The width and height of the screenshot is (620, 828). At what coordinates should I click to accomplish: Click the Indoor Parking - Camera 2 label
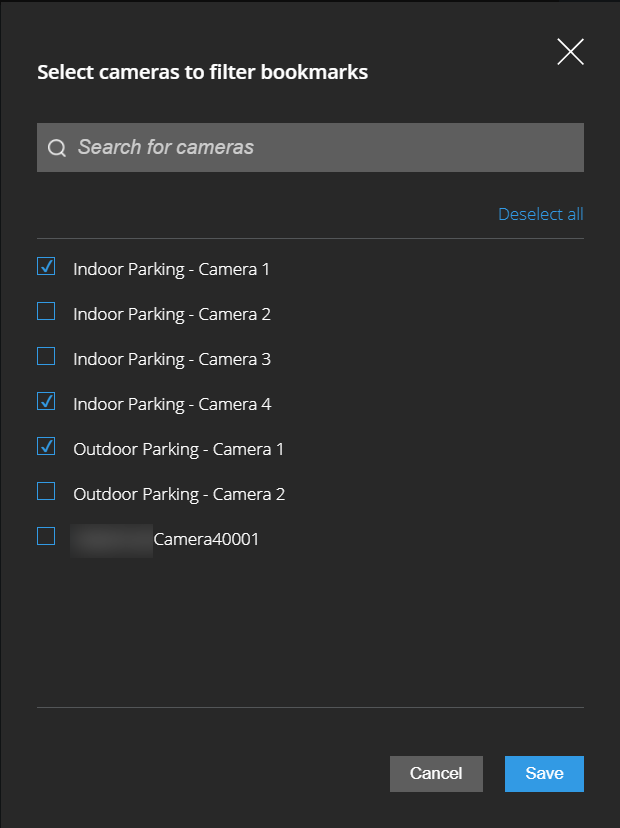point(172,313)
